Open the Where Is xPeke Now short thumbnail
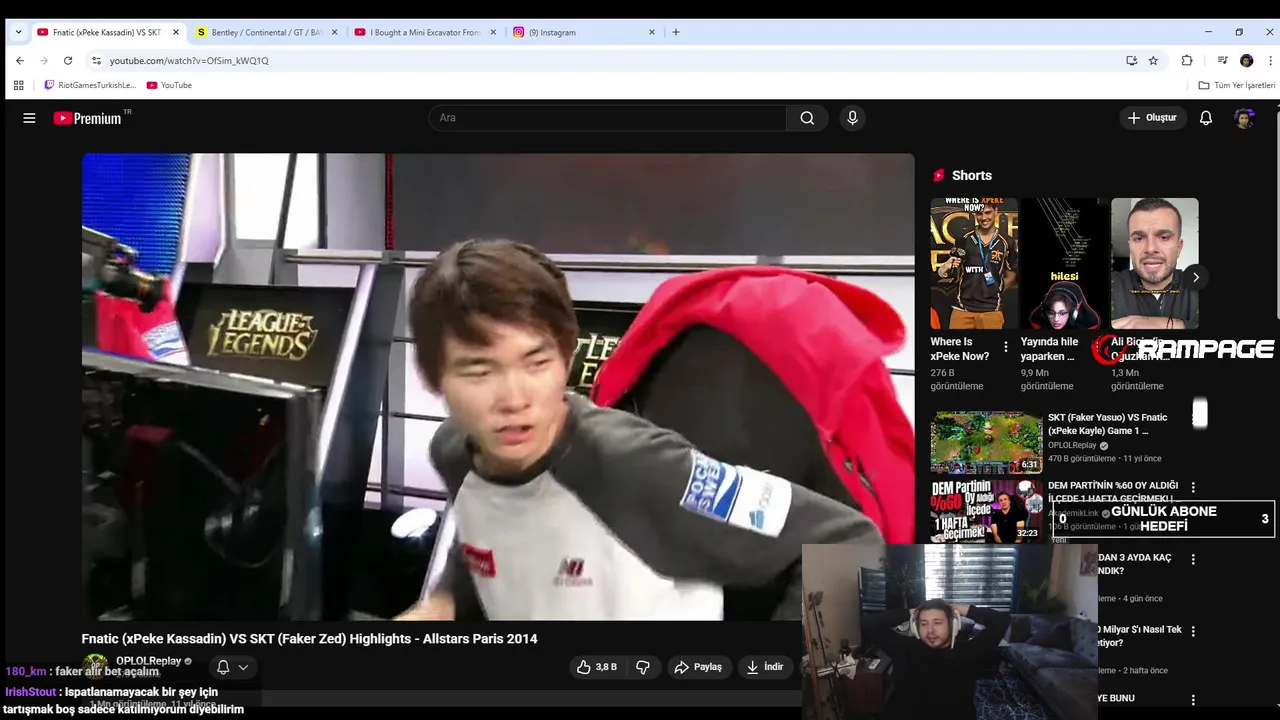 click(x=974, y=264)
